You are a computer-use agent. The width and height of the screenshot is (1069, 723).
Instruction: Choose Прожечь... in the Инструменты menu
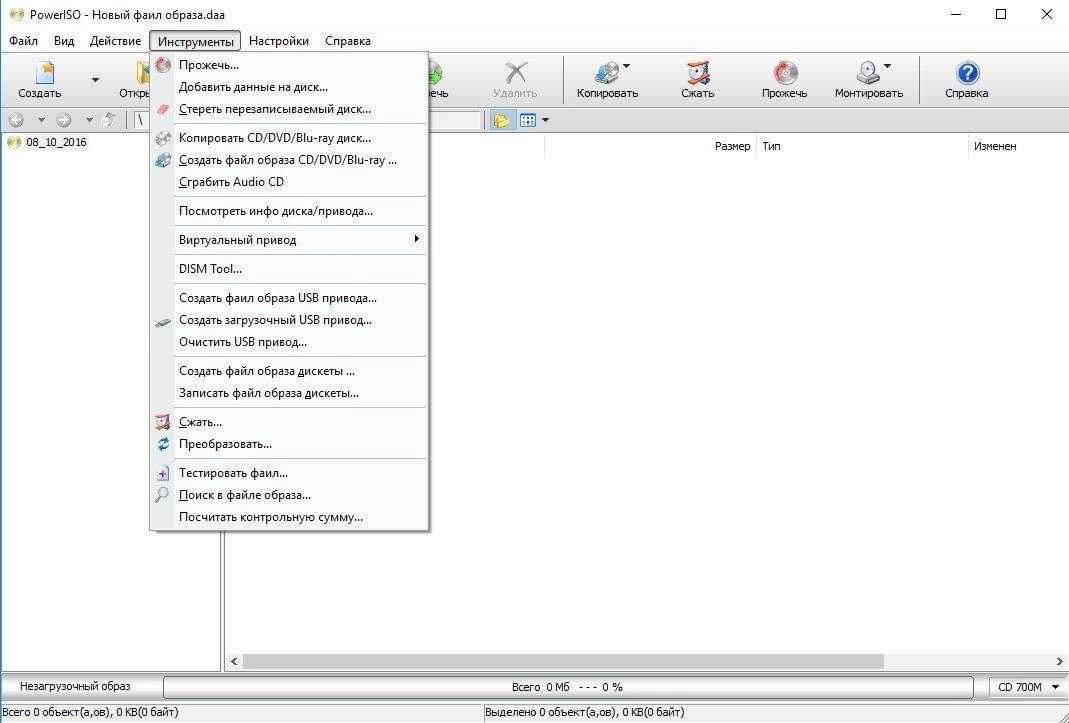coord(290,65)
